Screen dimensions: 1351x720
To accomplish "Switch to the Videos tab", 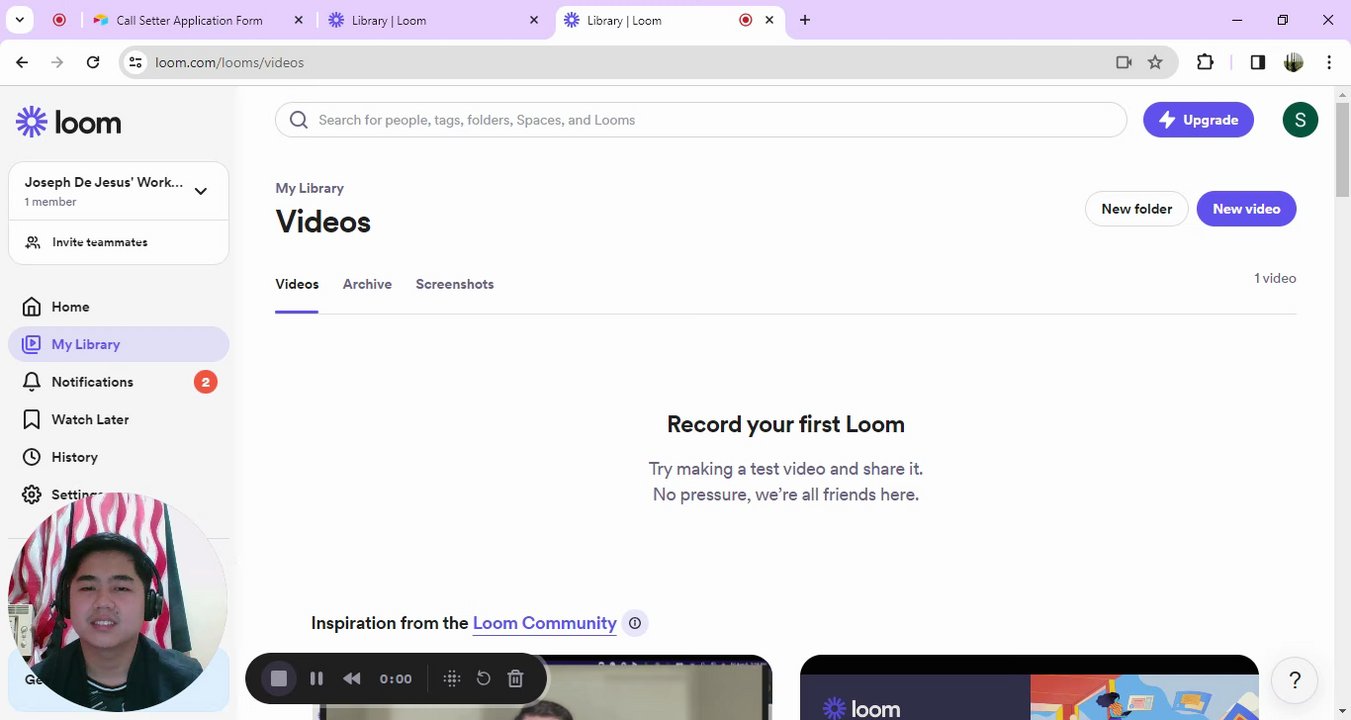I will pos(297,284).
